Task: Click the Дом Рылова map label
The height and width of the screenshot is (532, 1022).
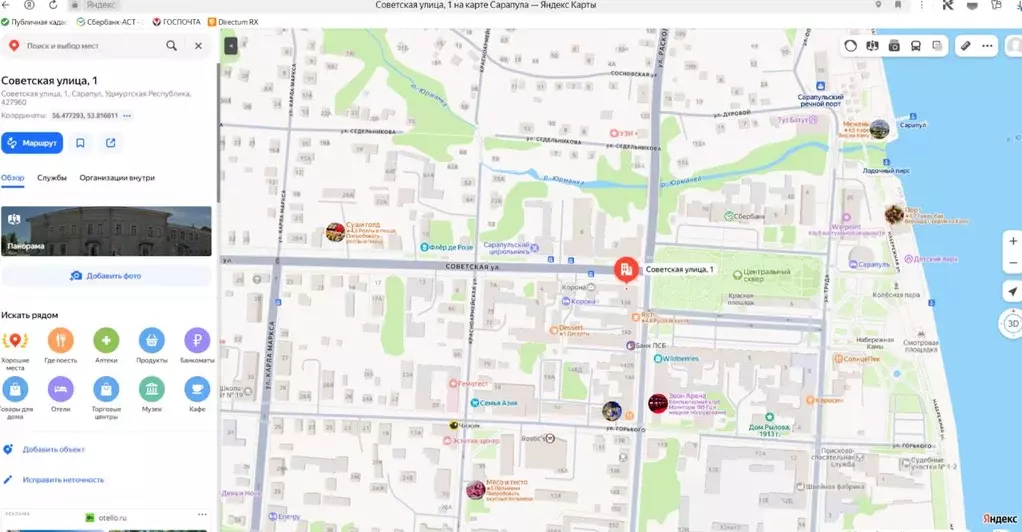Action: (x=769, y=430)
